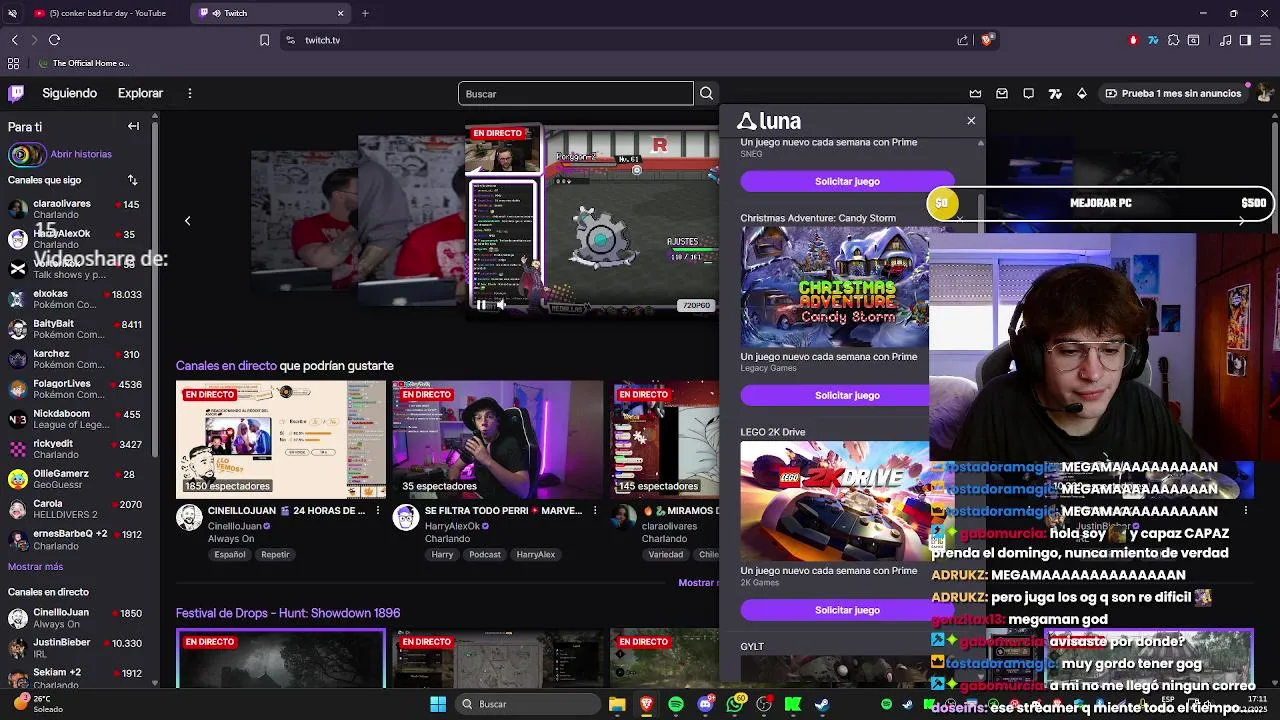Open JustinBieber channel in the sidebar
Image resolution: width=1280 pixels, height=720 pixels.
point(78,647)
